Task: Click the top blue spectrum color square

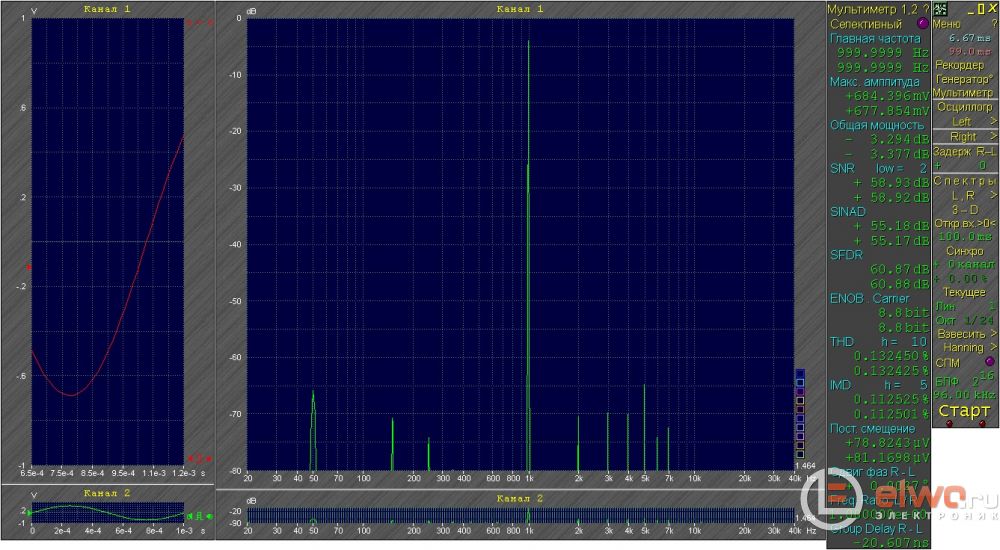Action: (x=799, y=373)
